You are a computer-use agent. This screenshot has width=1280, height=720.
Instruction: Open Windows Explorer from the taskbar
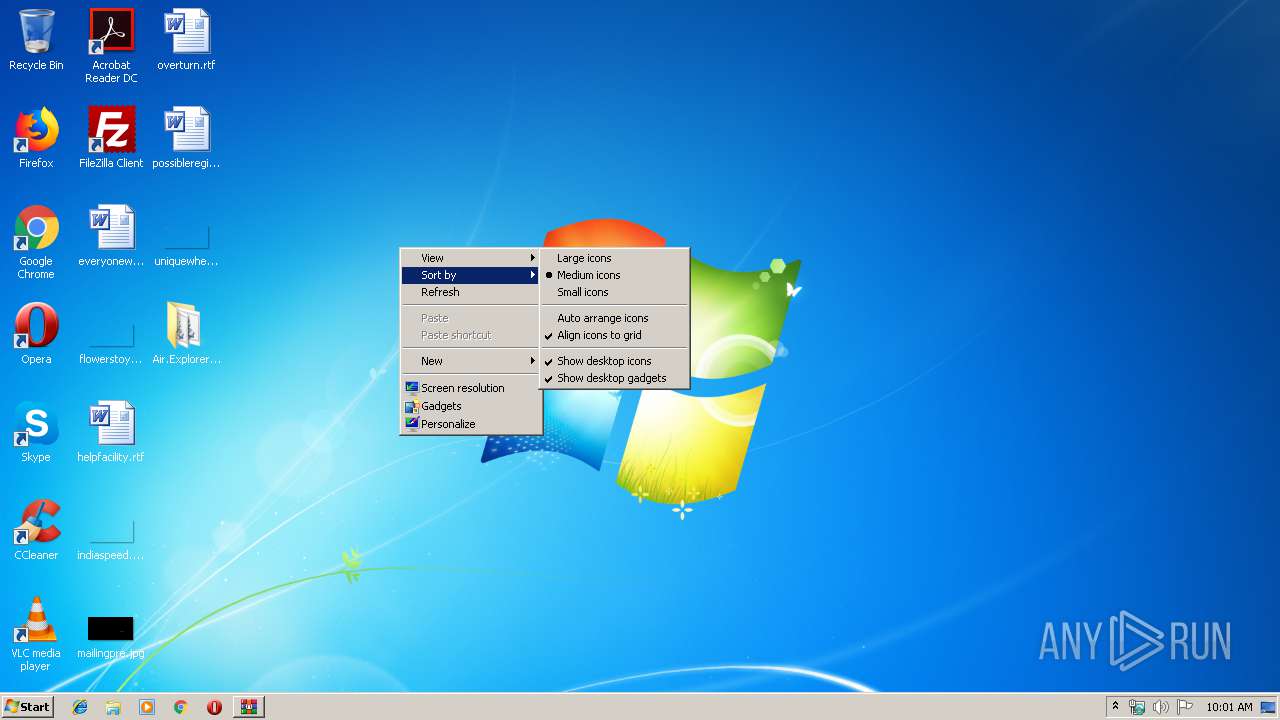[x=113, y=707]
